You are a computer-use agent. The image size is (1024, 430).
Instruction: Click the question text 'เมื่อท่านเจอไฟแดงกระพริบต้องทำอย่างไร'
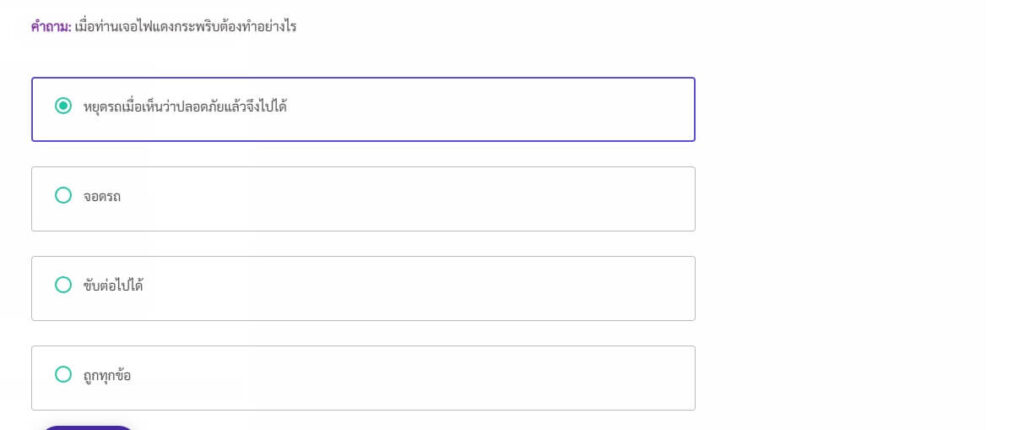pyautogui.click(x=185, y=27)
